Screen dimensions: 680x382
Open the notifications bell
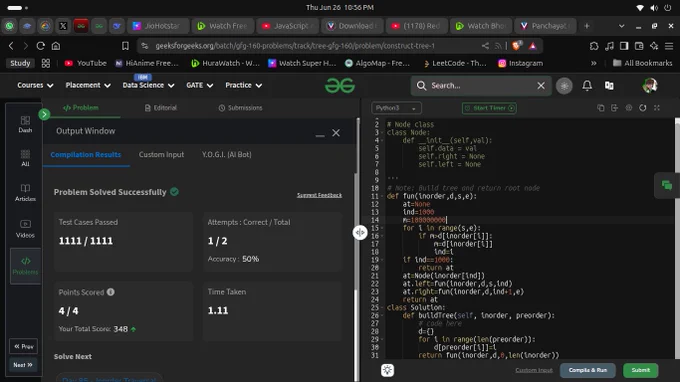point(587,85)
